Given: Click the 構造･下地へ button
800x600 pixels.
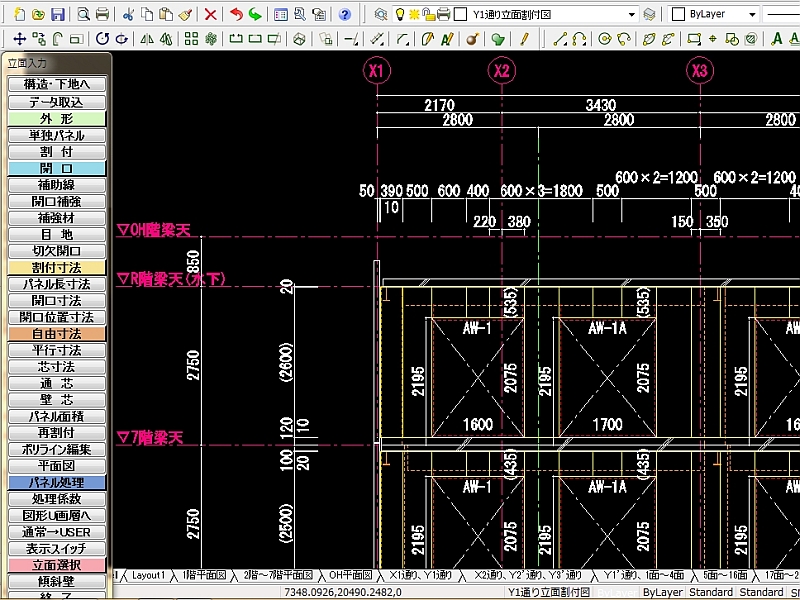Looking at the screenshot, I should [57, 84].
